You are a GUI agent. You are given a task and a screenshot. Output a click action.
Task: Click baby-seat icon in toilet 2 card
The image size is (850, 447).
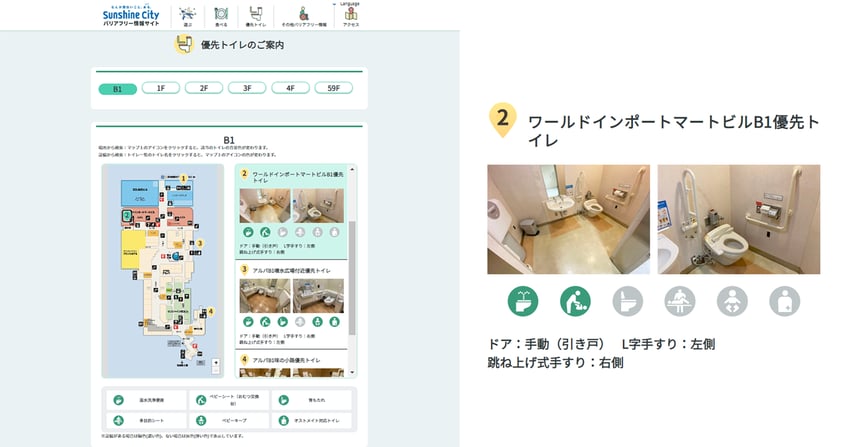click(x=265, y=232)
